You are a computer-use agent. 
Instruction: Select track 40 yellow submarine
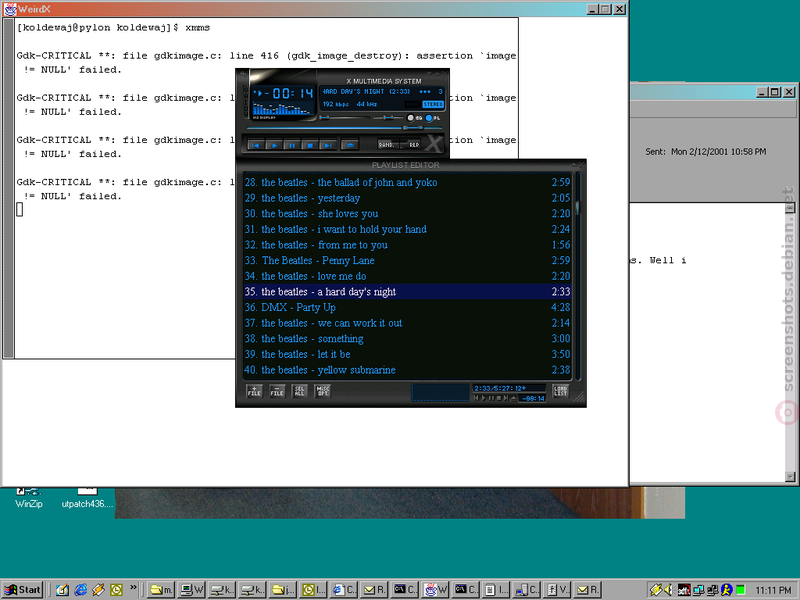pyautogui.click(x=407, y=370)
